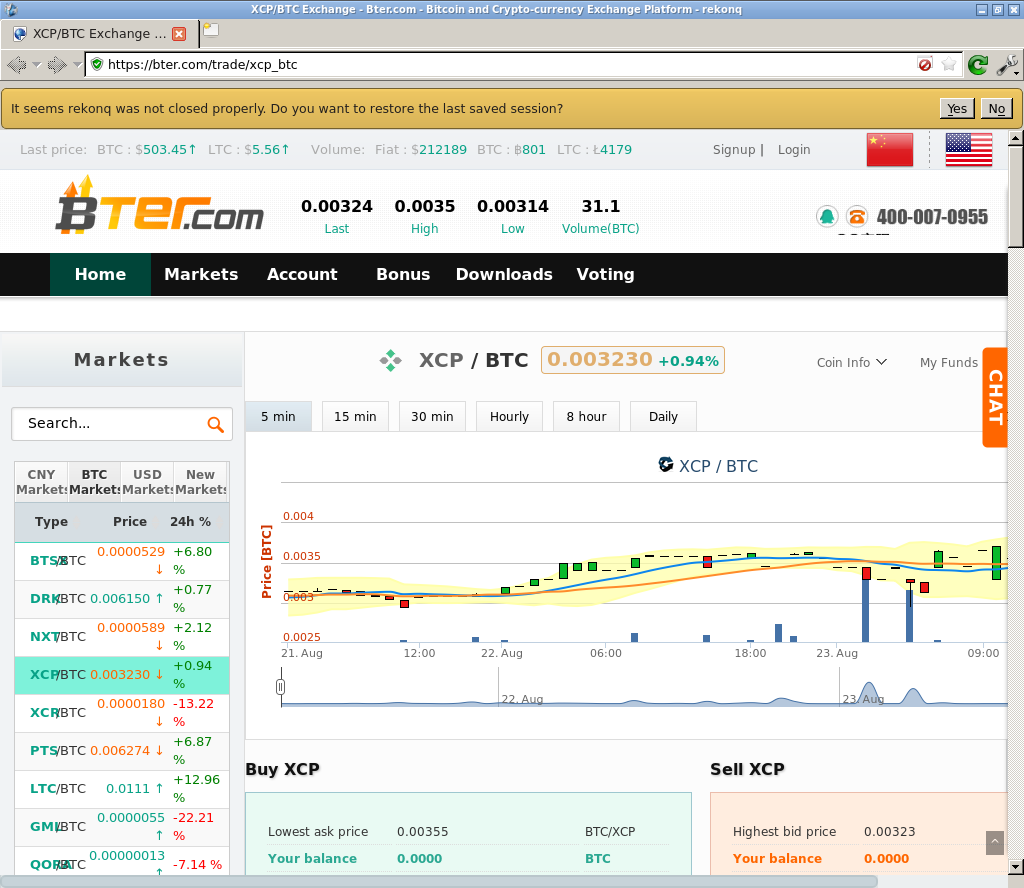
Task: Click the green reload page icon
Action: pyautogui.click(x=978, y=65)
